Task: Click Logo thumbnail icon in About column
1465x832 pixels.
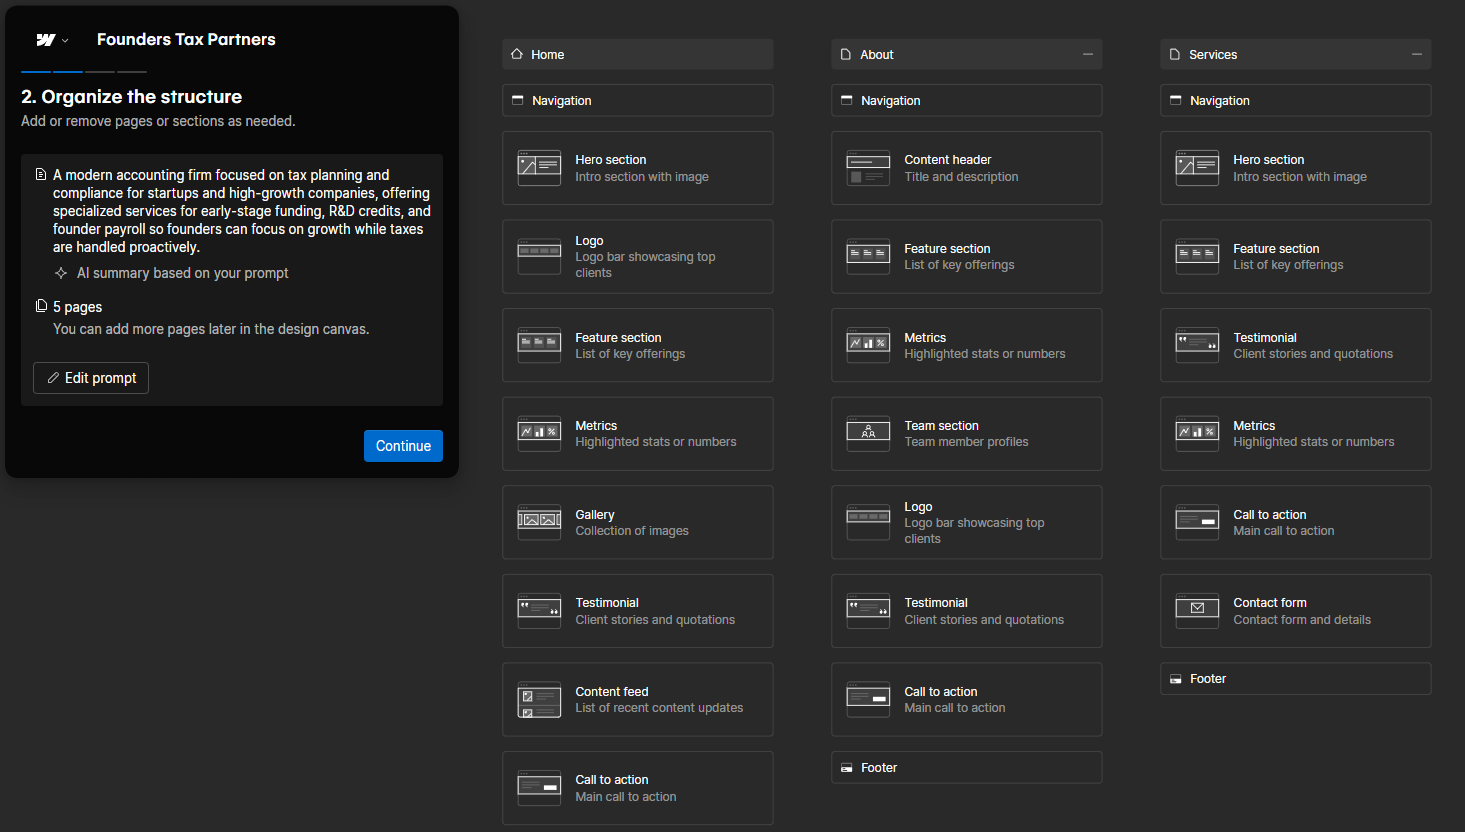Action: click(x=868, y=522)
